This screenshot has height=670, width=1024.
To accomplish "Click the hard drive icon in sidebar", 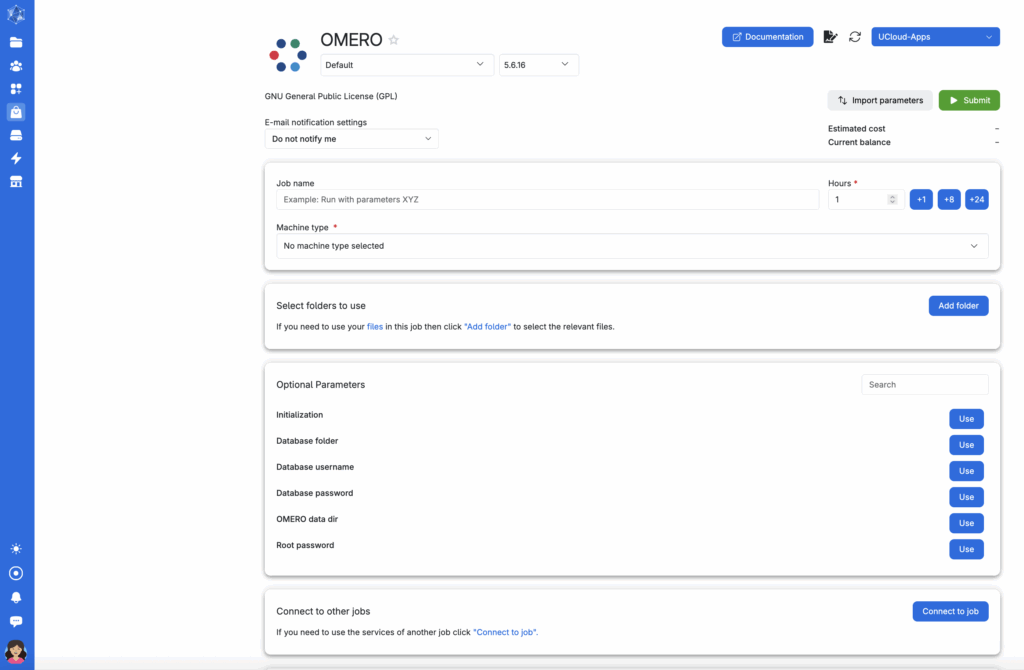I will [x=16, y=135].
